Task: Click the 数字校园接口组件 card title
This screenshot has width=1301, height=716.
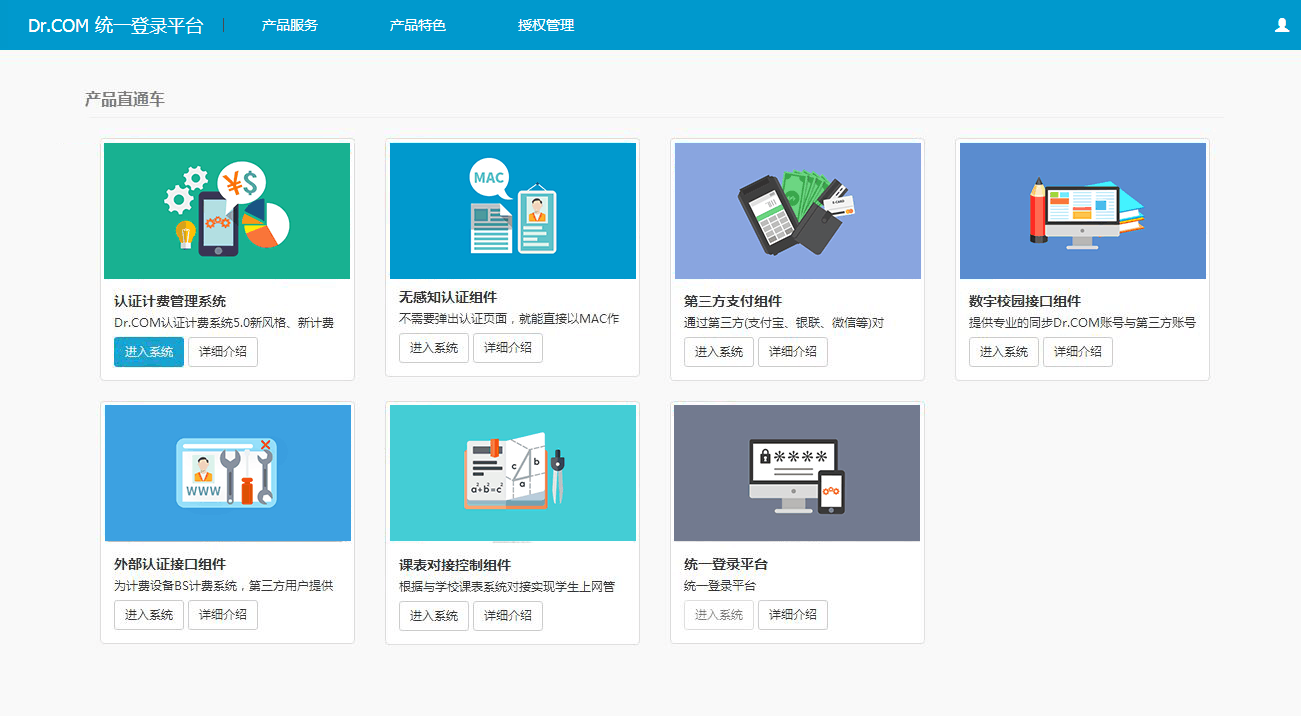Action: pos(1025,301)
